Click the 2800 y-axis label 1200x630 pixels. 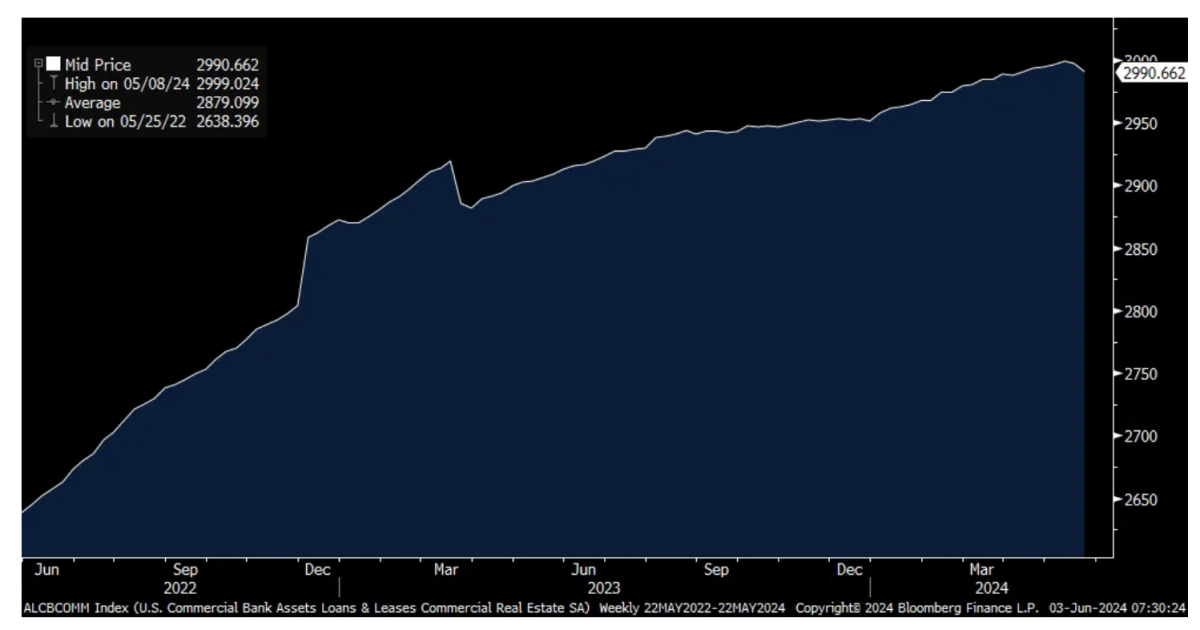click(x=1142, y=312)
